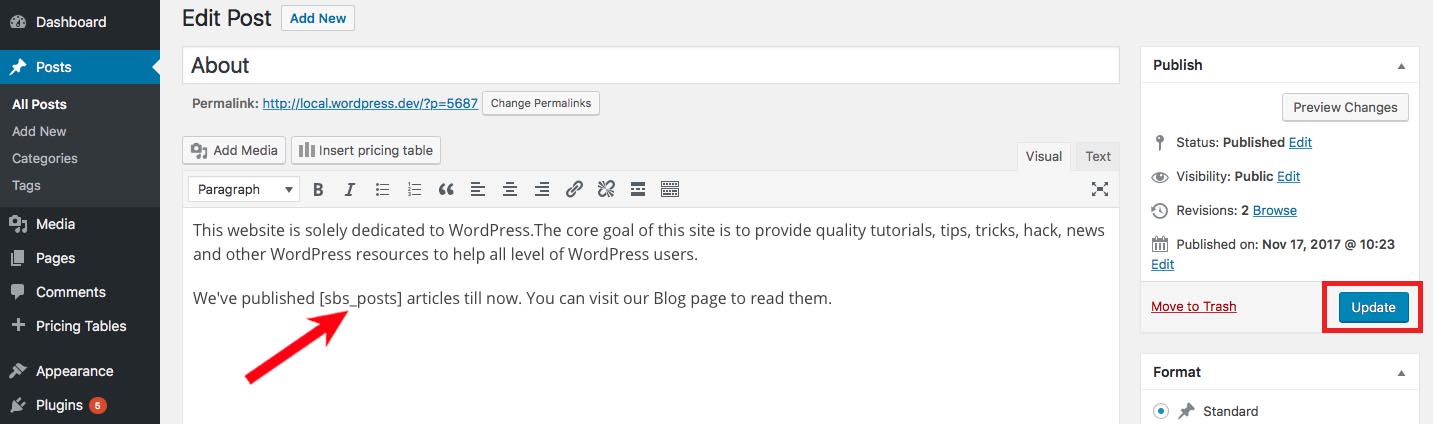Enter distraction-free fullscreen mode

1099,189
